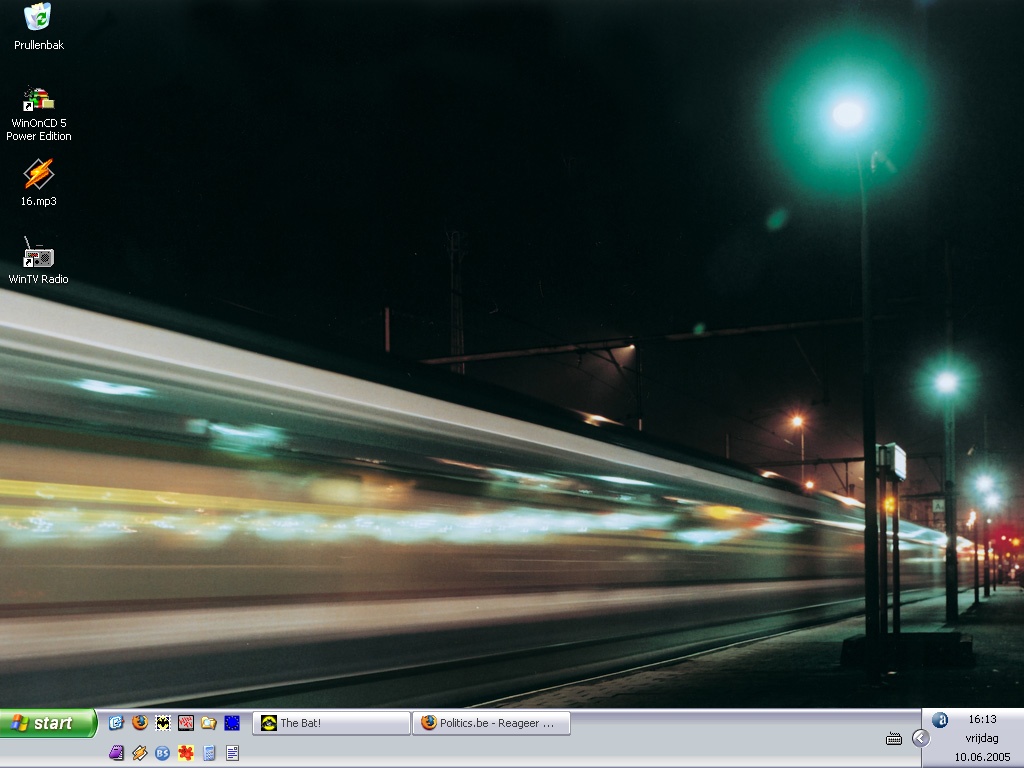Screen dimensions: 1024x768
Task: Open the red flower quick launch icon
Action: click(186, 753)
